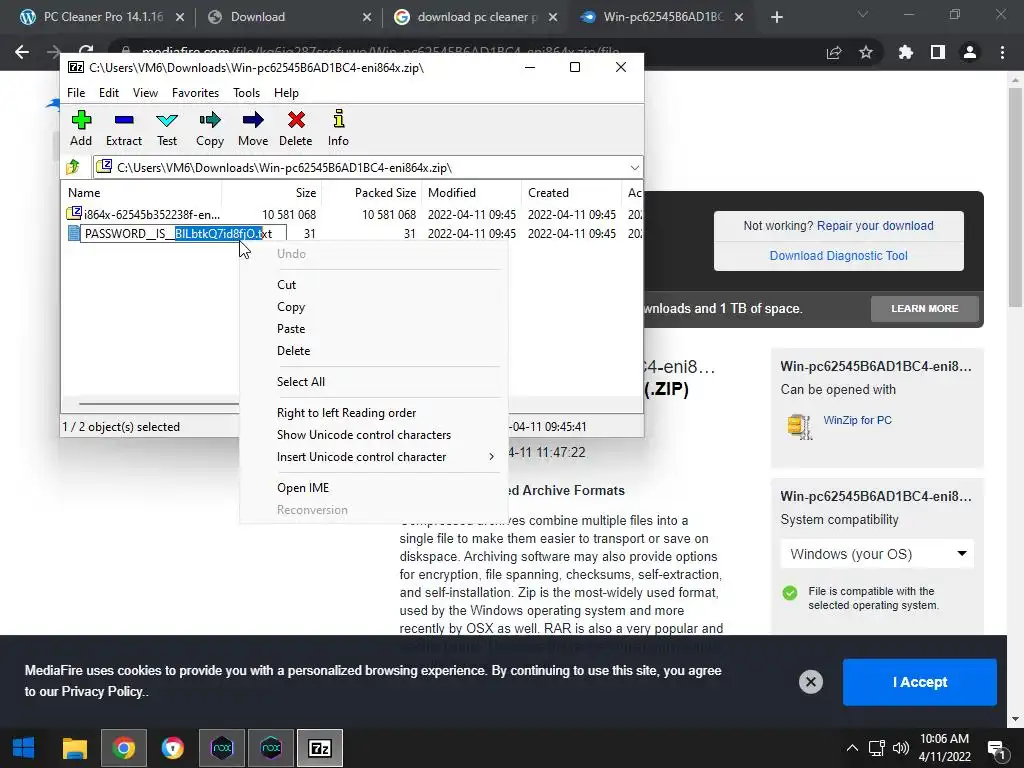Open the notification center icon
This screenshot has height=768, width=1024.
pyautogui.click(x=997, y=749)
